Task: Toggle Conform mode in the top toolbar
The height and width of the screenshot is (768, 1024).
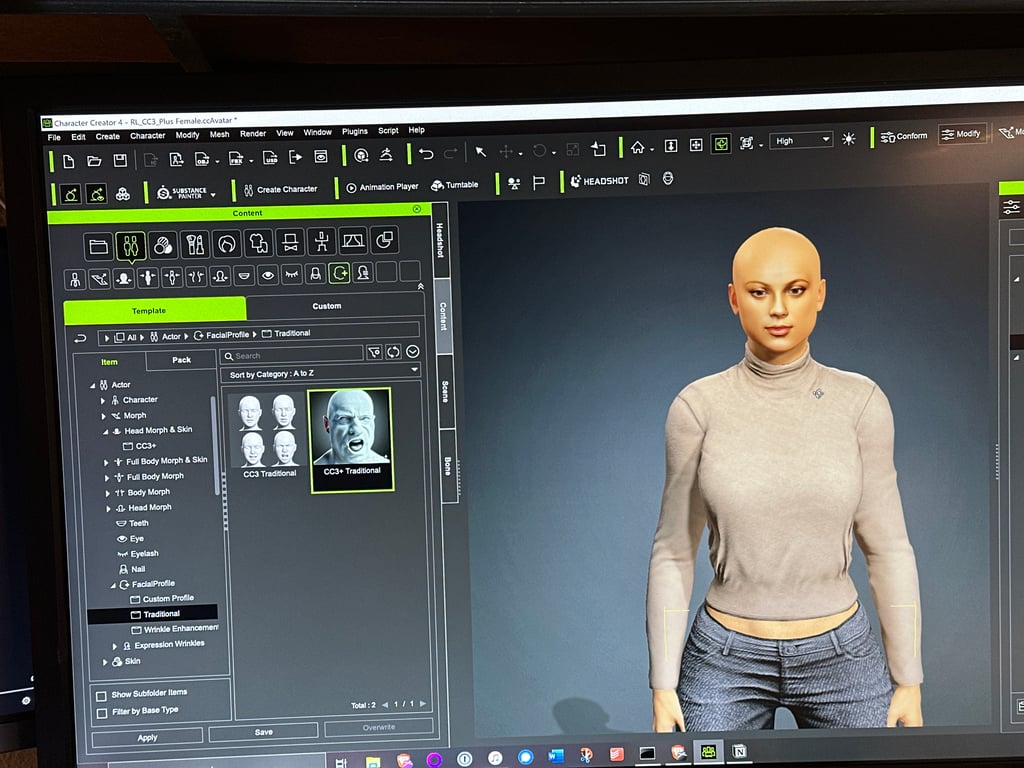Action: pos(903,136)
